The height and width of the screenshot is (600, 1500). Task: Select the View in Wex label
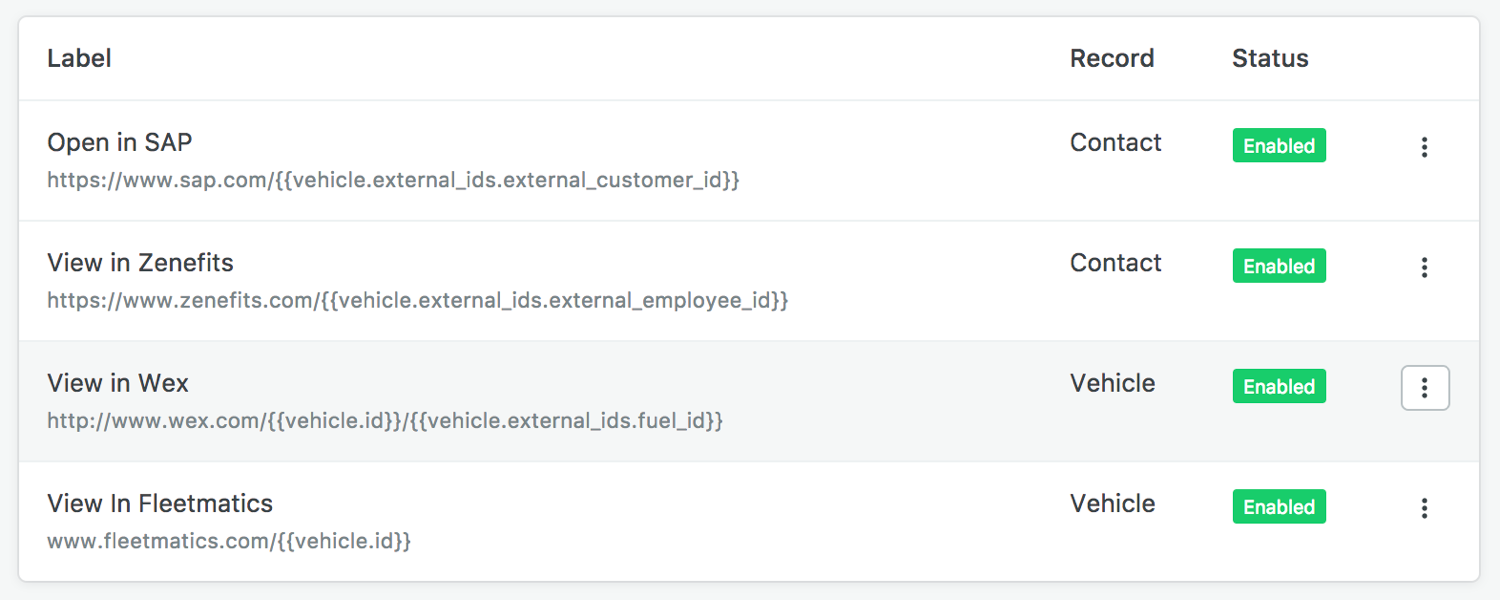[117, 383]
